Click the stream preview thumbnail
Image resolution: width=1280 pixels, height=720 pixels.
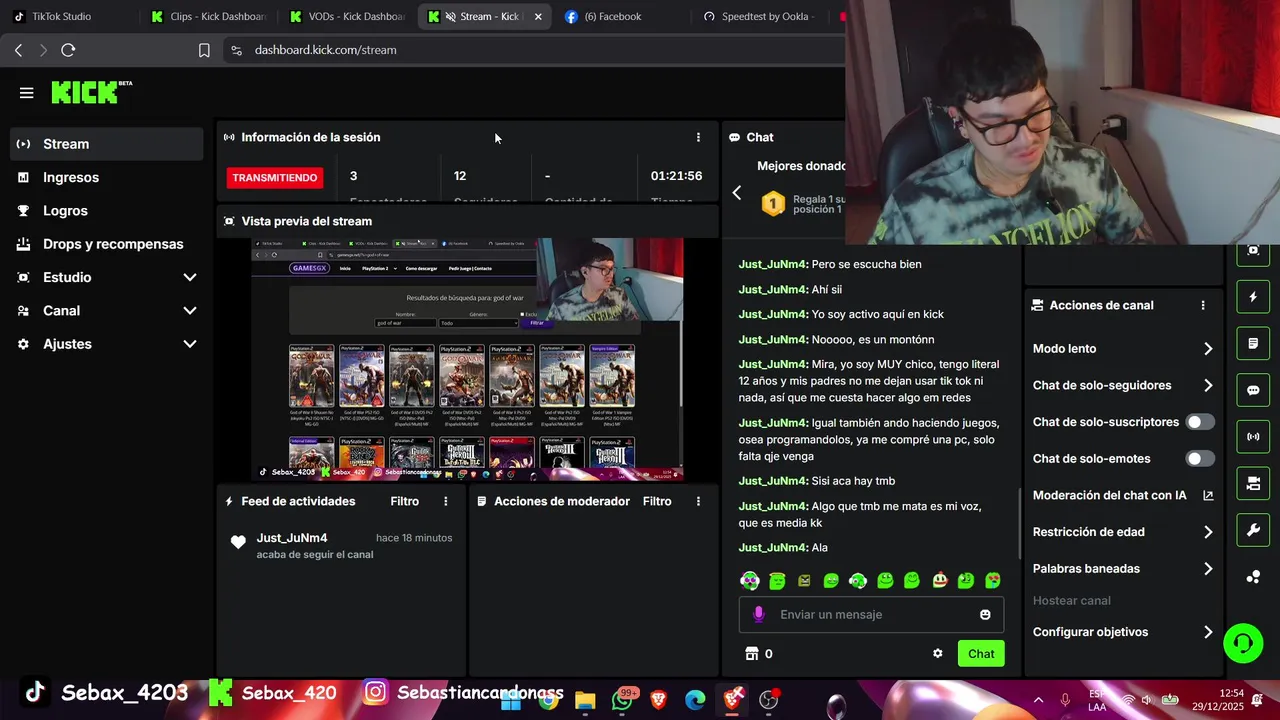click(467, 359)
